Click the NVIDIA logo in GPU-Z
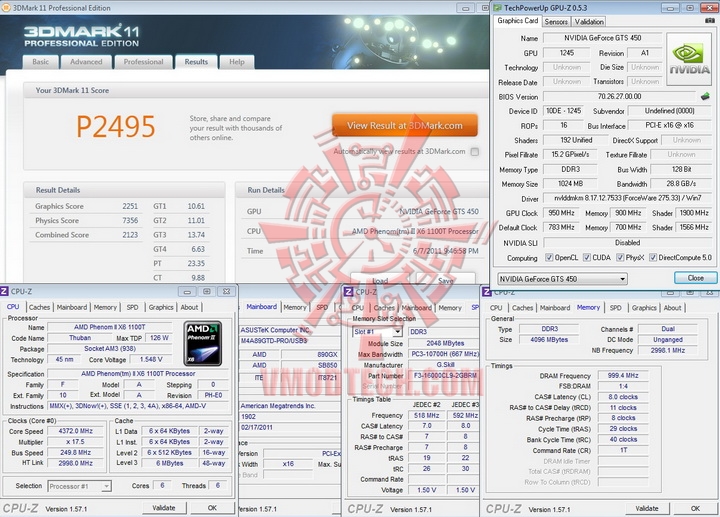 689,59
